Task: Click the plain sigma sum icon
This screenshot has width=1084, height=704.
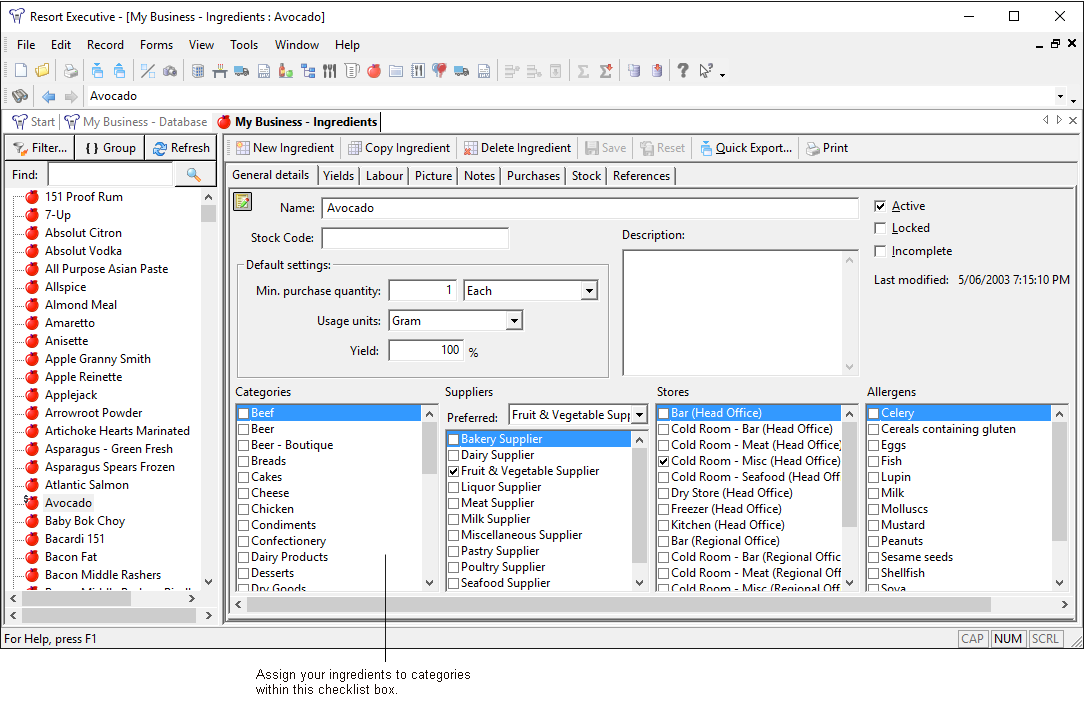Action: [583, 71]
